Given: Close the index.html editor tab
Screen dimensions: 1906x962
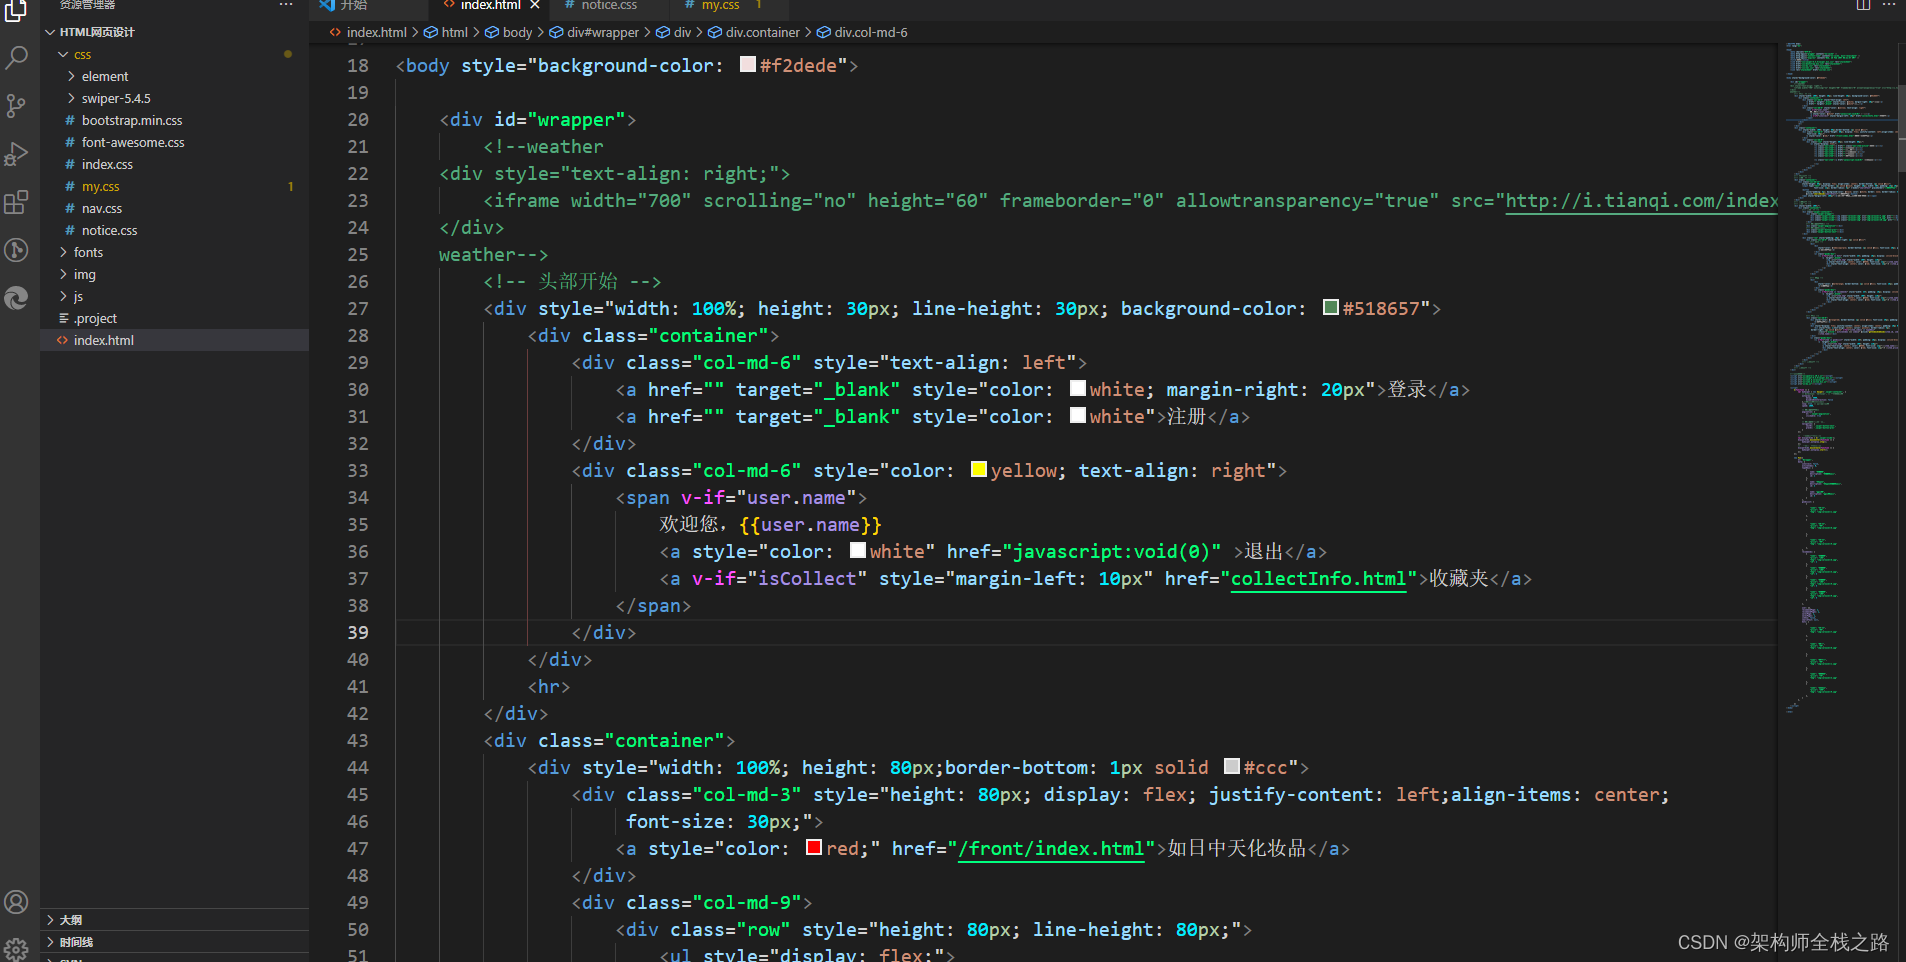Looking at the screenshot, I should coord(535,5).
